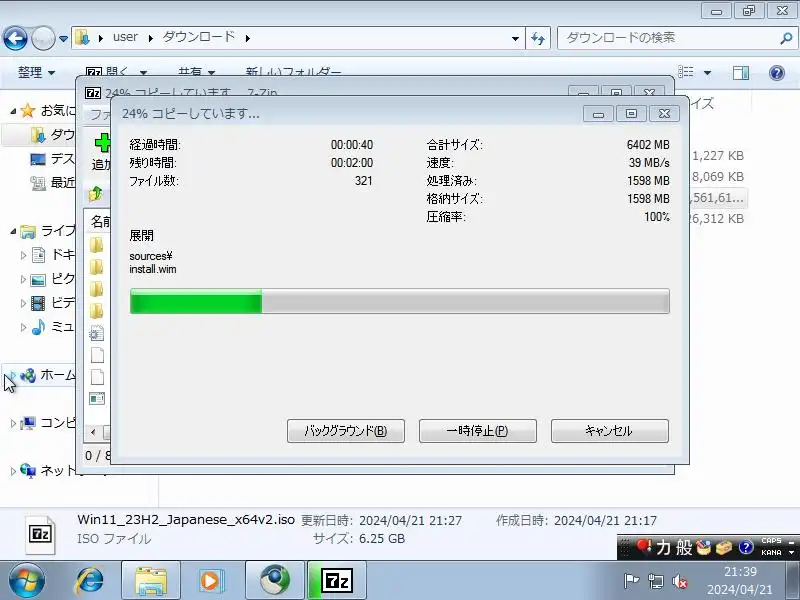Click the 7-Zip up-folder arrow icon
800x600 pixels.
(x=96, y=194)
